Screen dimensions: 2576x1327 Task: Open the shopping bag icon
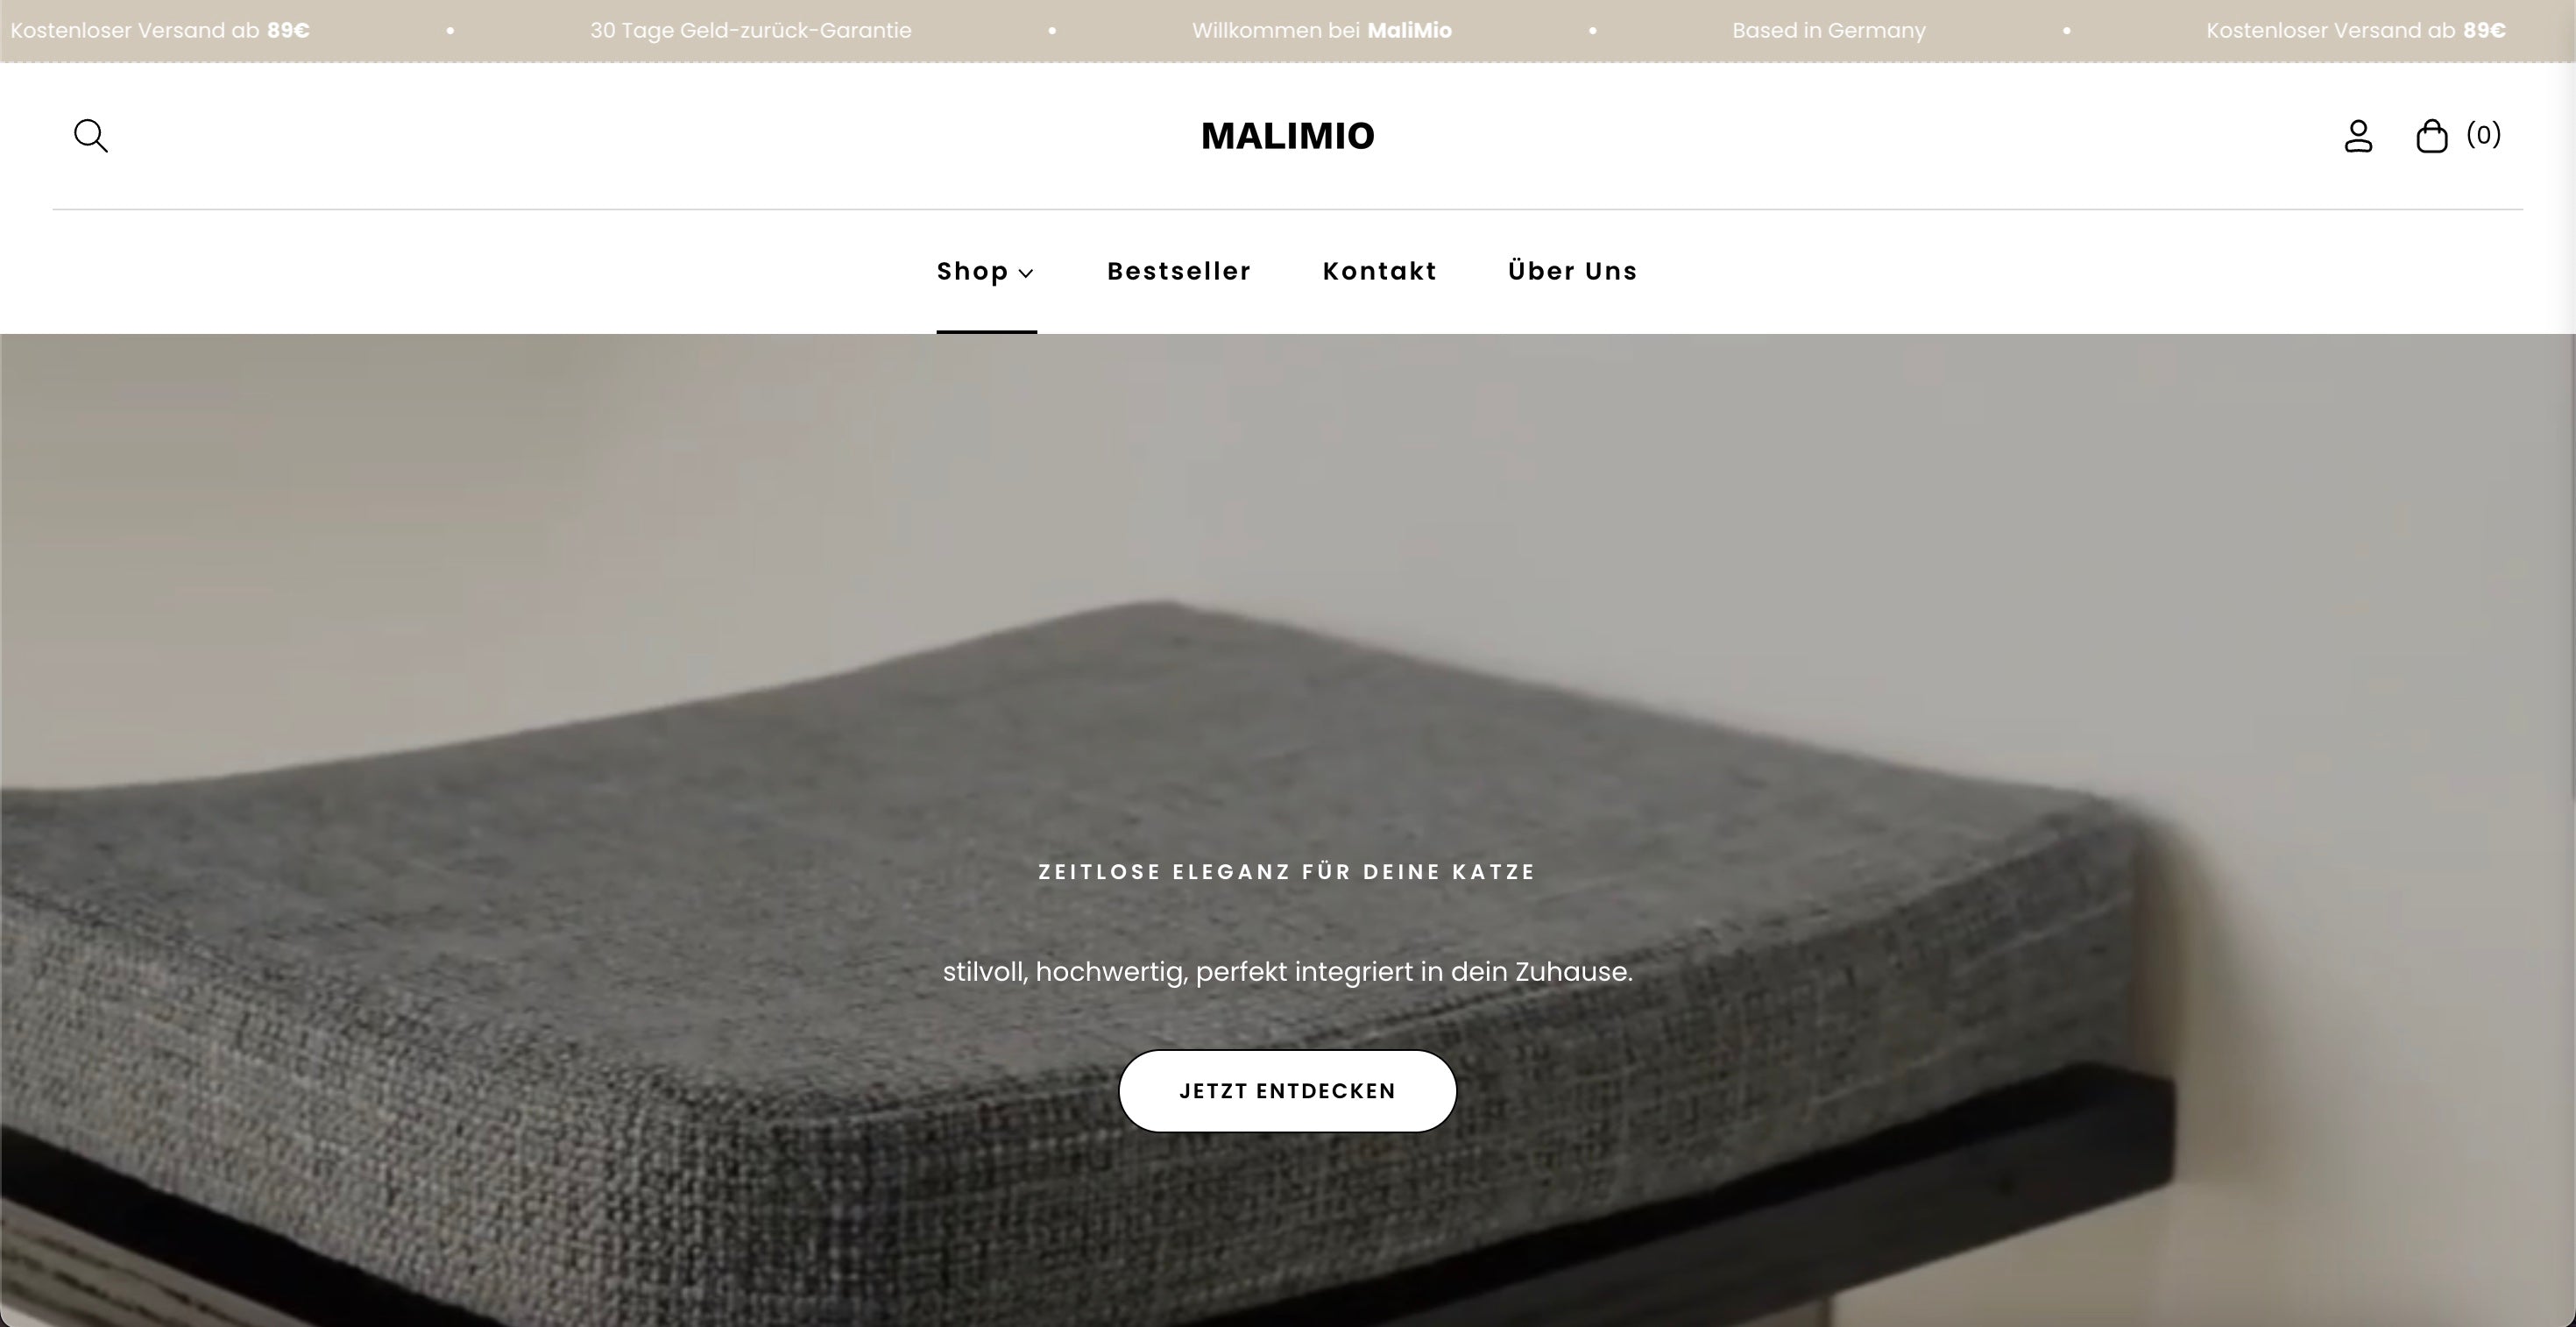pyautogui.click(x=2432, y=135)
